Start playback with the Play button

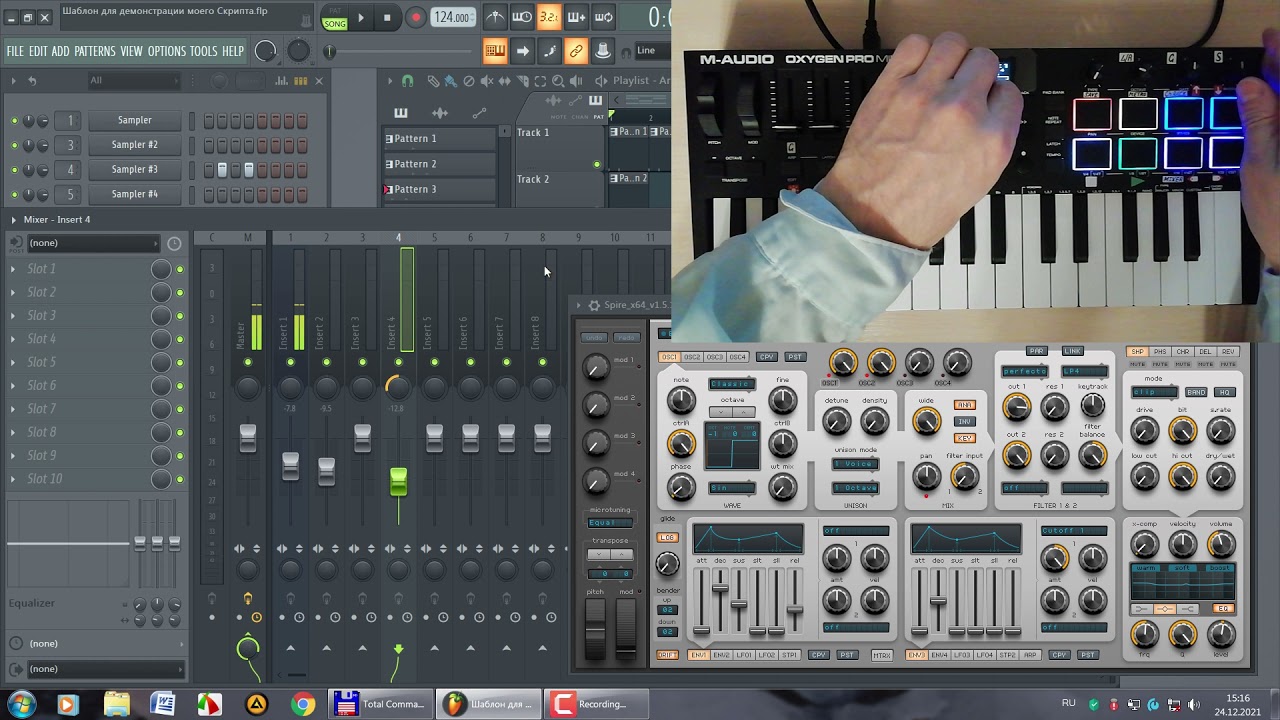point(361,17)
